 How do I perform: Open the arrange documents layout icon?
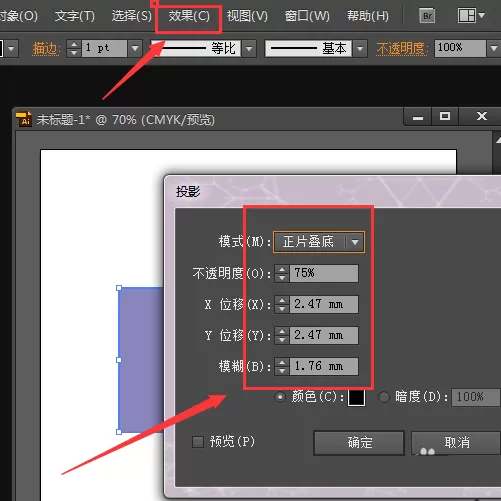point(471,16)
